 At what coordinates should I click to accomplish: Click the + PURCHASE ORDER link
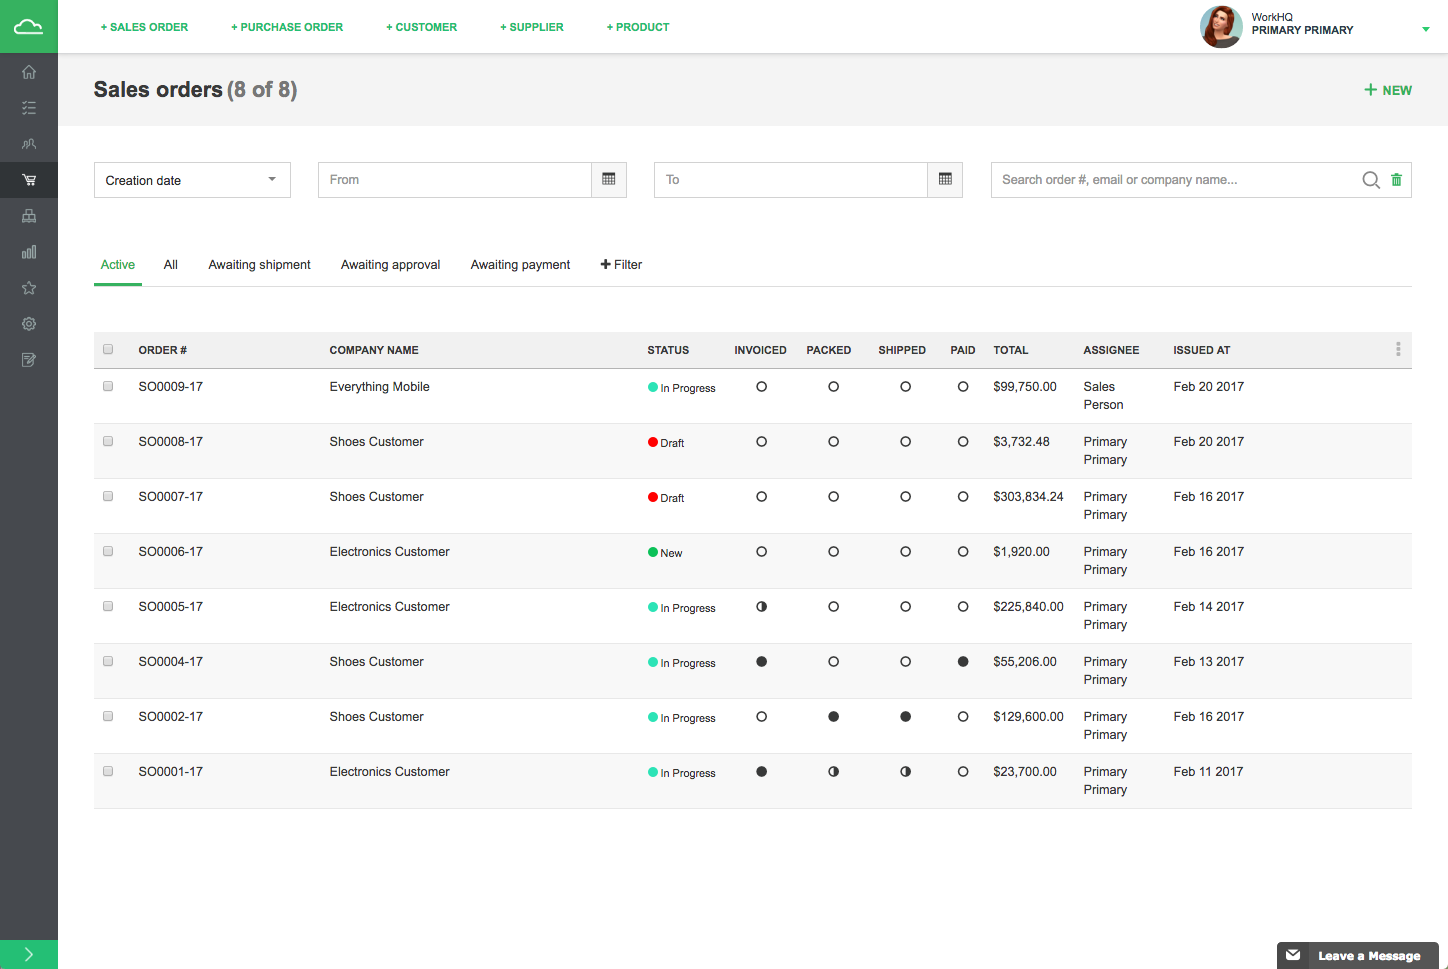tap(287, 27)
